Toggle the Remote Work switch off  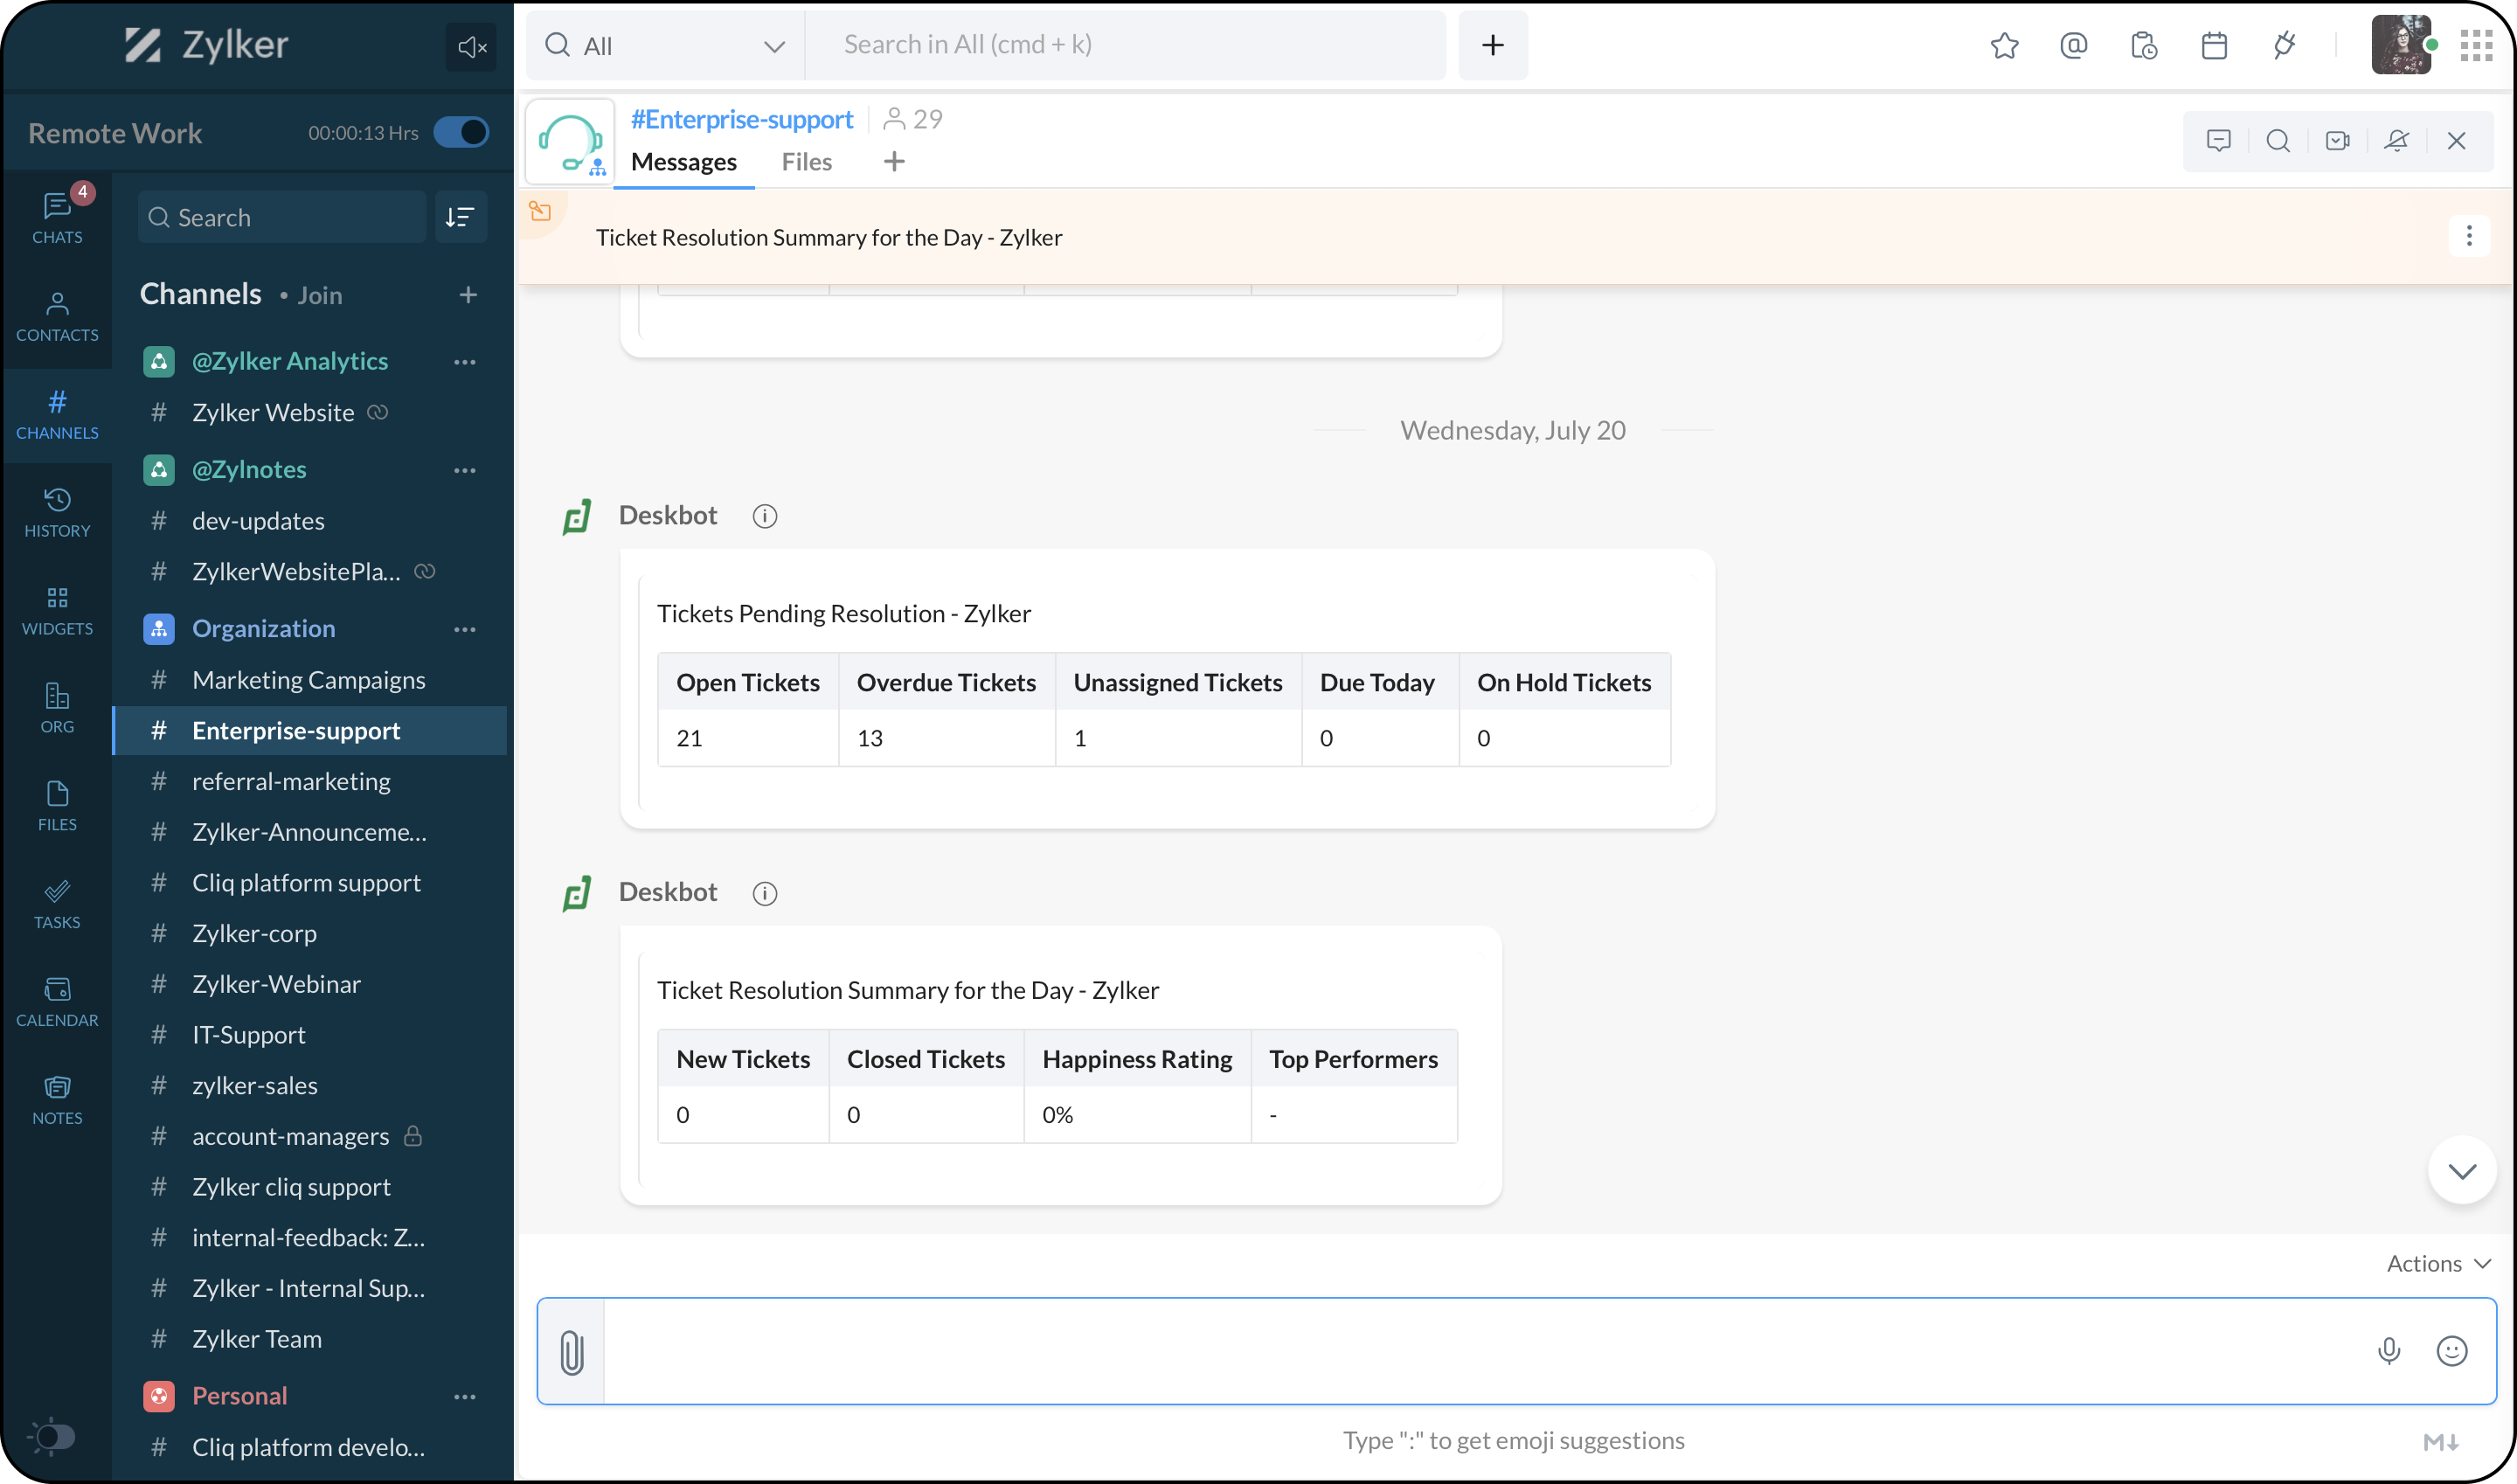coord(461,133)
